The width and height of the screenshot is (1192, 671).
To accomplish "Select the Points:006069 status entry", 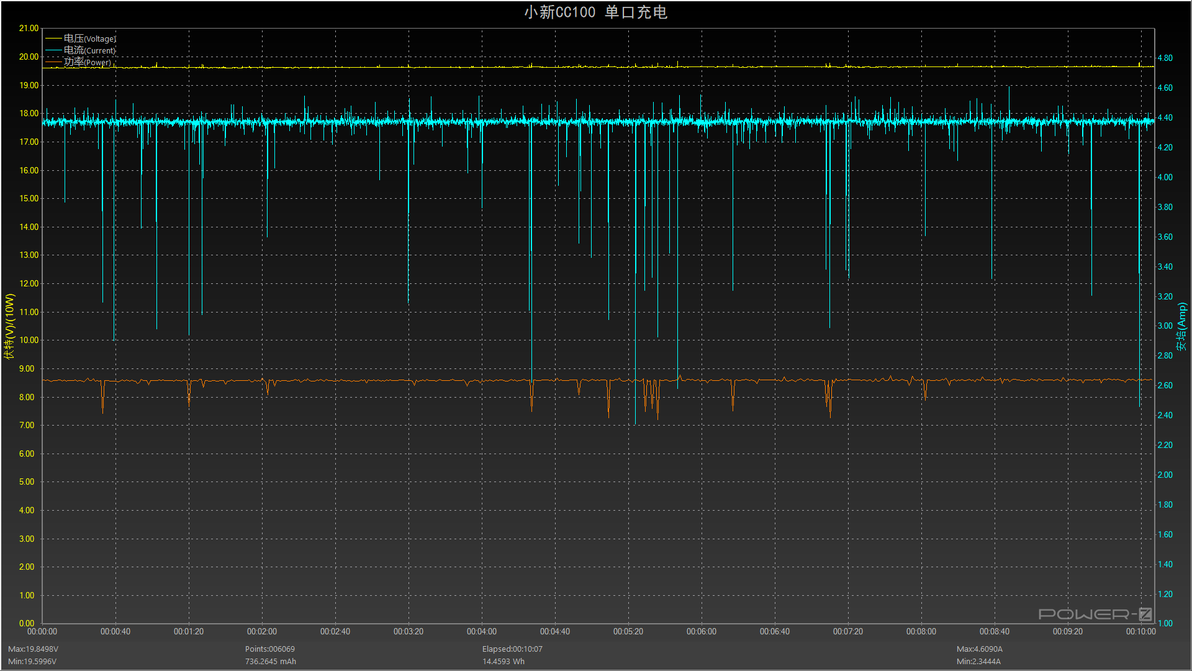I will (x=270, y=649).
